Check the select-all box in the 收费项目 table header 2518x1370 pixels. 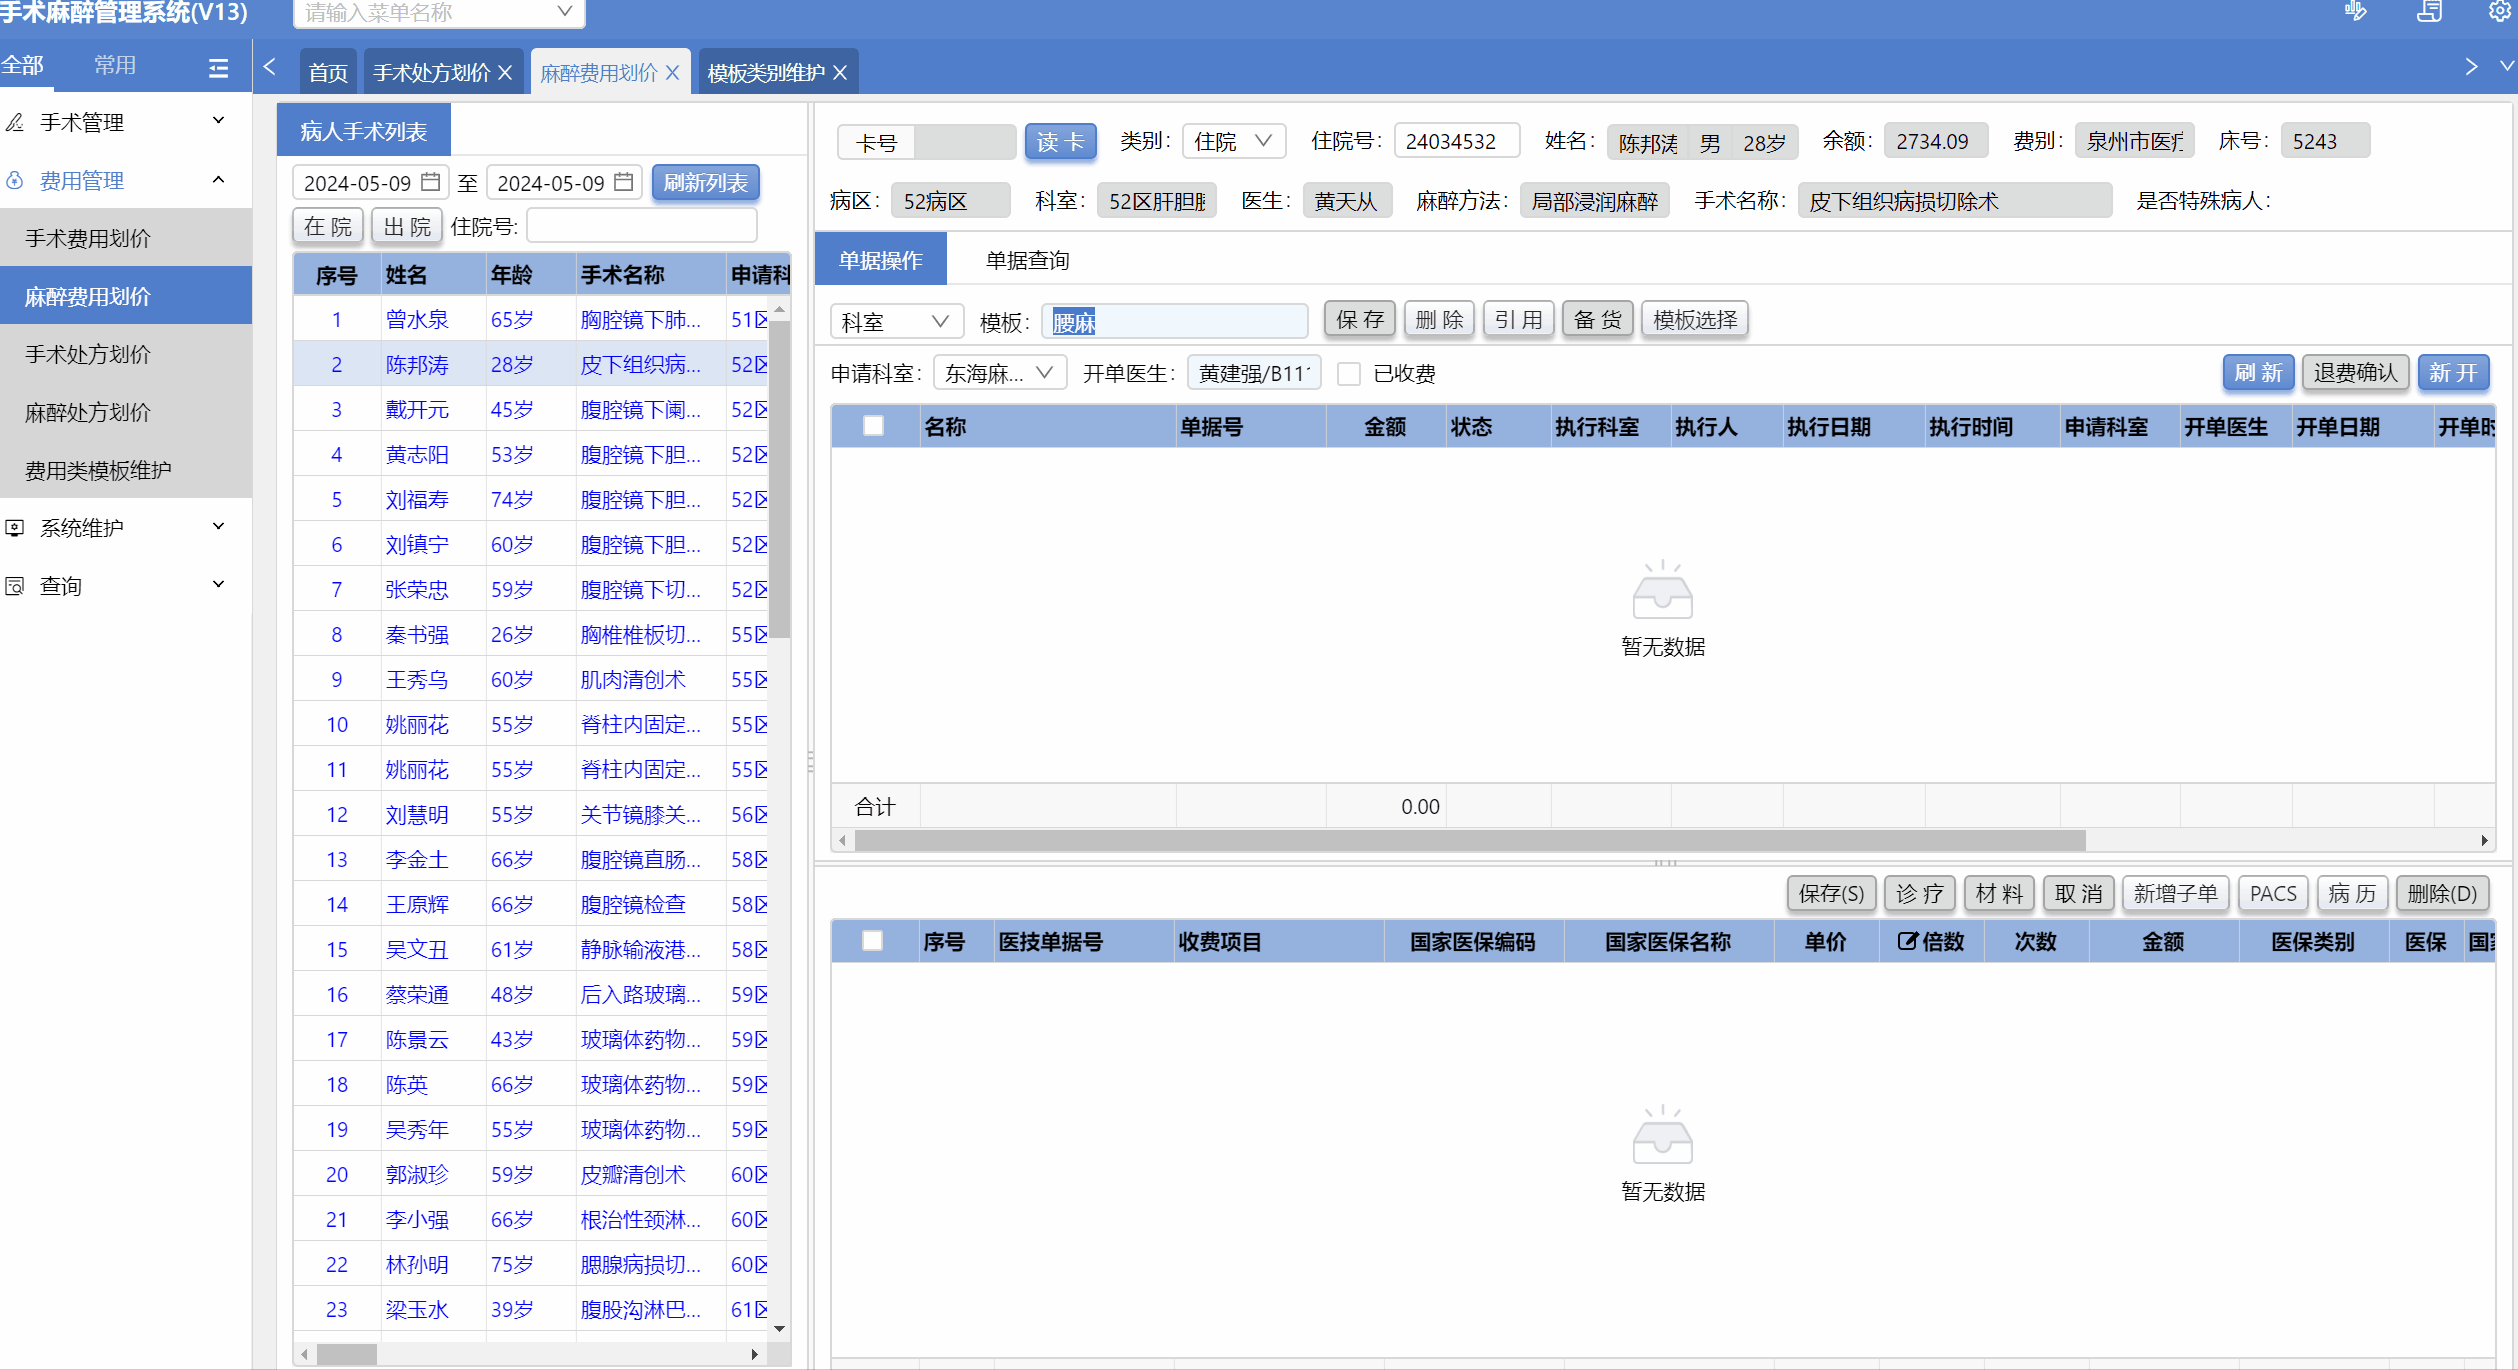tap(872, 941)
